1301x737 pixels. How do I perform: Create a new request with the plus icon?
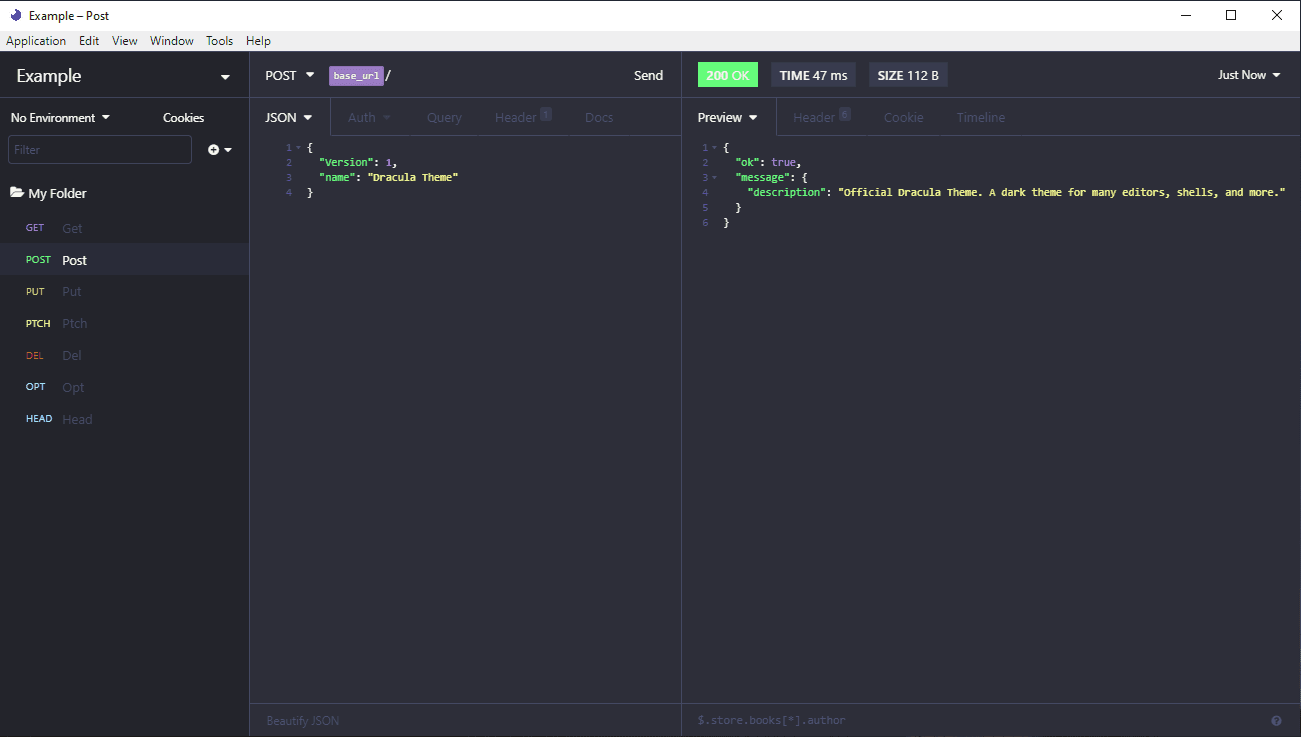[x=211, y=149]
